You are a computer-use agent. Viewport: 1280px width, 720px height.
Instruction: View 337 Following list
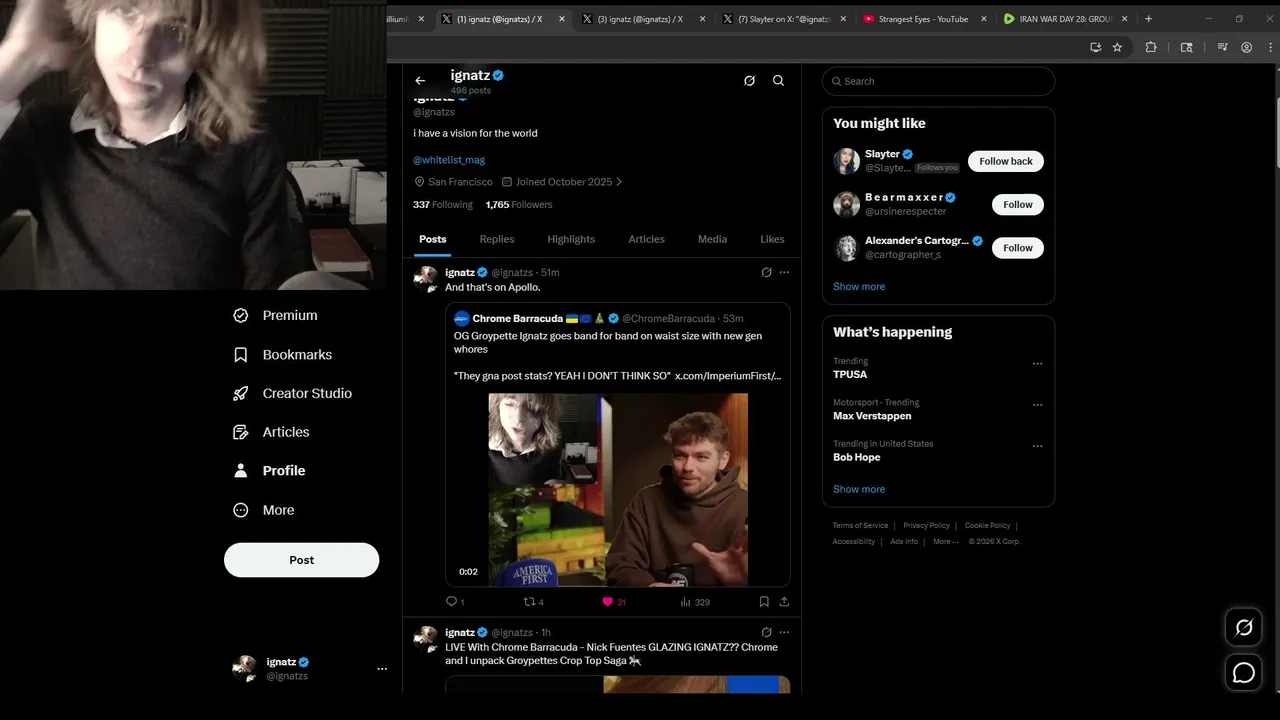click(443, 205)
